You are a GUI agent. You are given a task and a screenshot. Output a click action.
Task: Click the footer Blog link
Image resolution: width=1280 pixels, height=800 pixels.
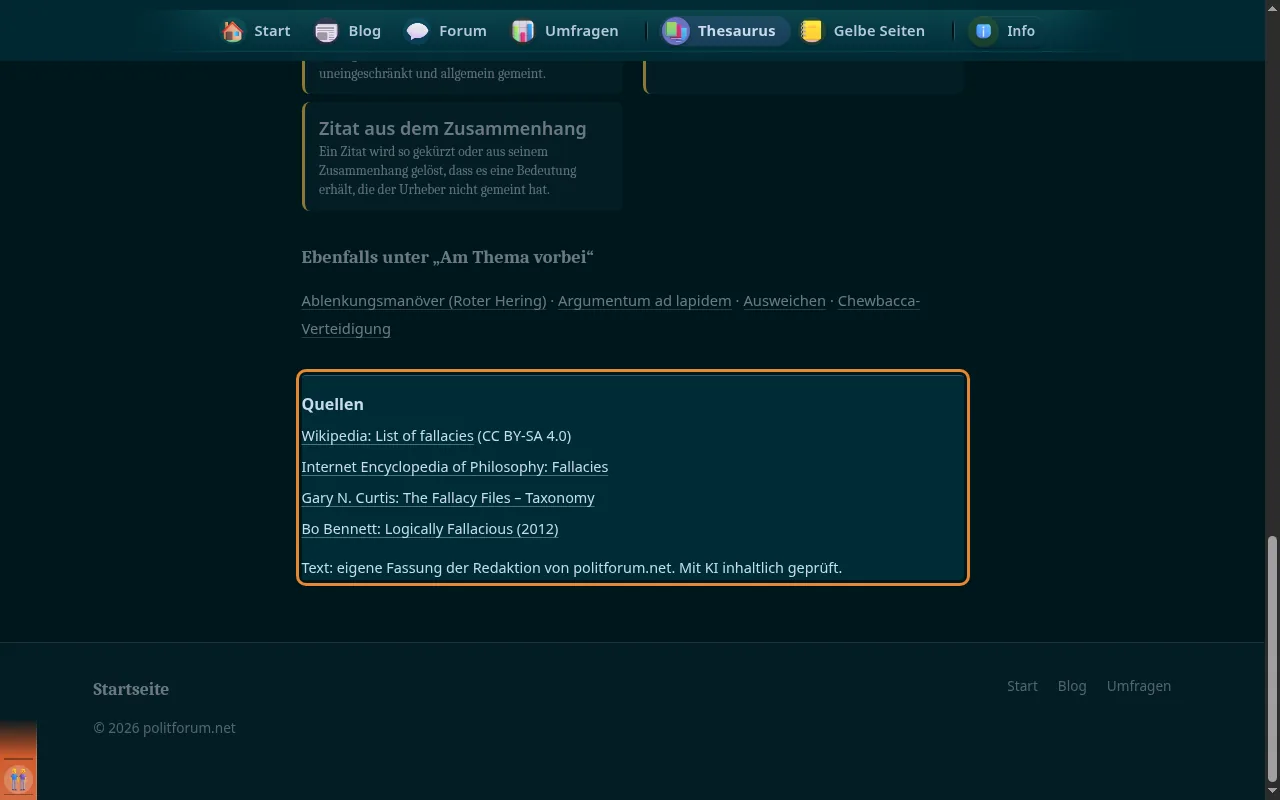click(1072, 686)
